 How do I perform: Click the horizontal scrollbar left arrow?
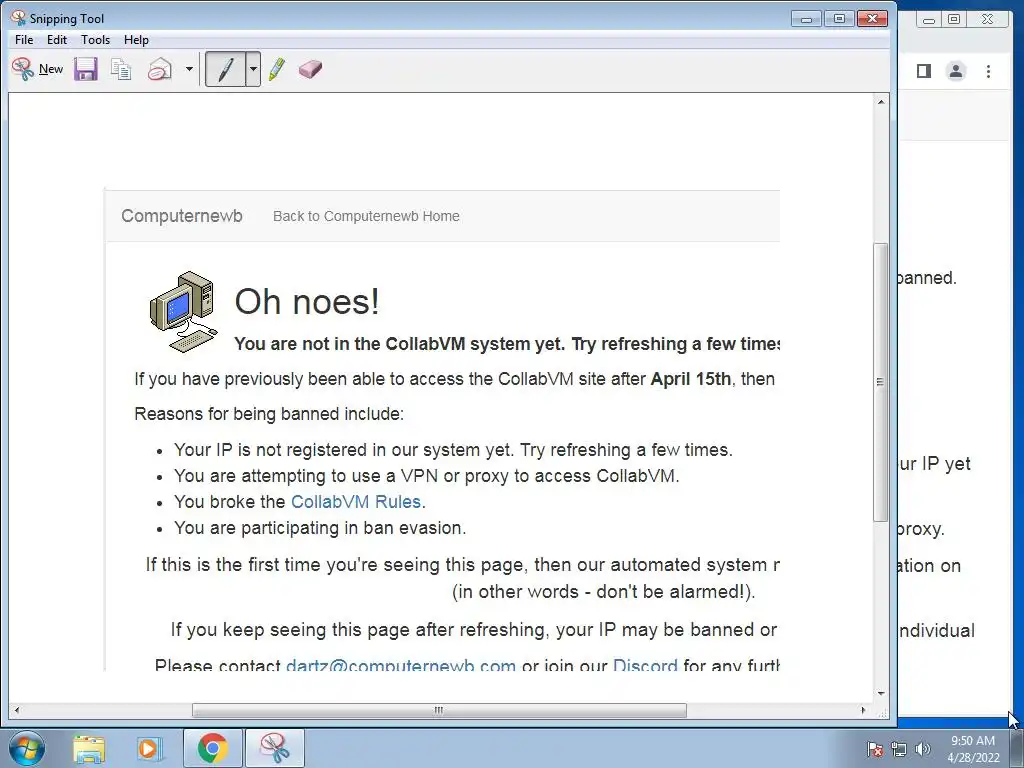(17, 710)
